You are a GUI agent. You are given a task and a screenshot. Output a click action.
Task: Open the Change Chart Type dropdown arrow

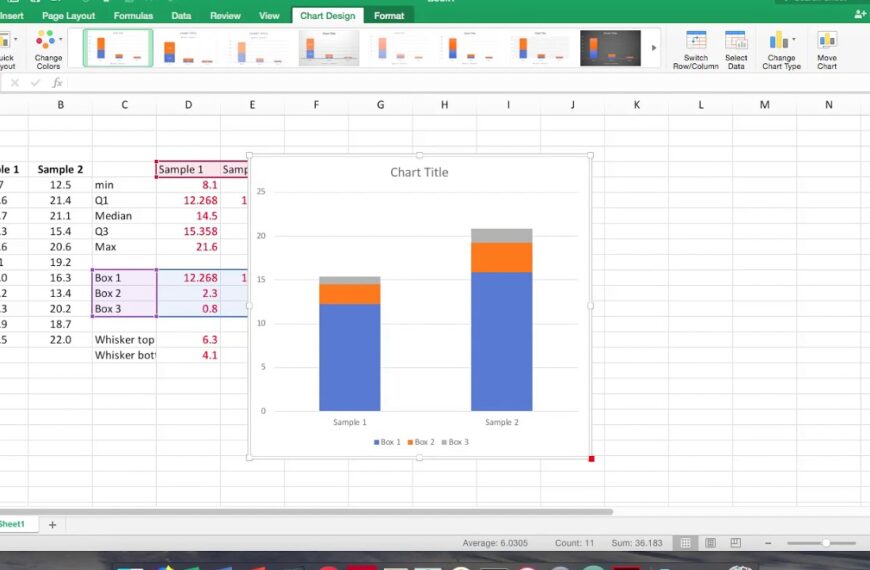(794, 39)
